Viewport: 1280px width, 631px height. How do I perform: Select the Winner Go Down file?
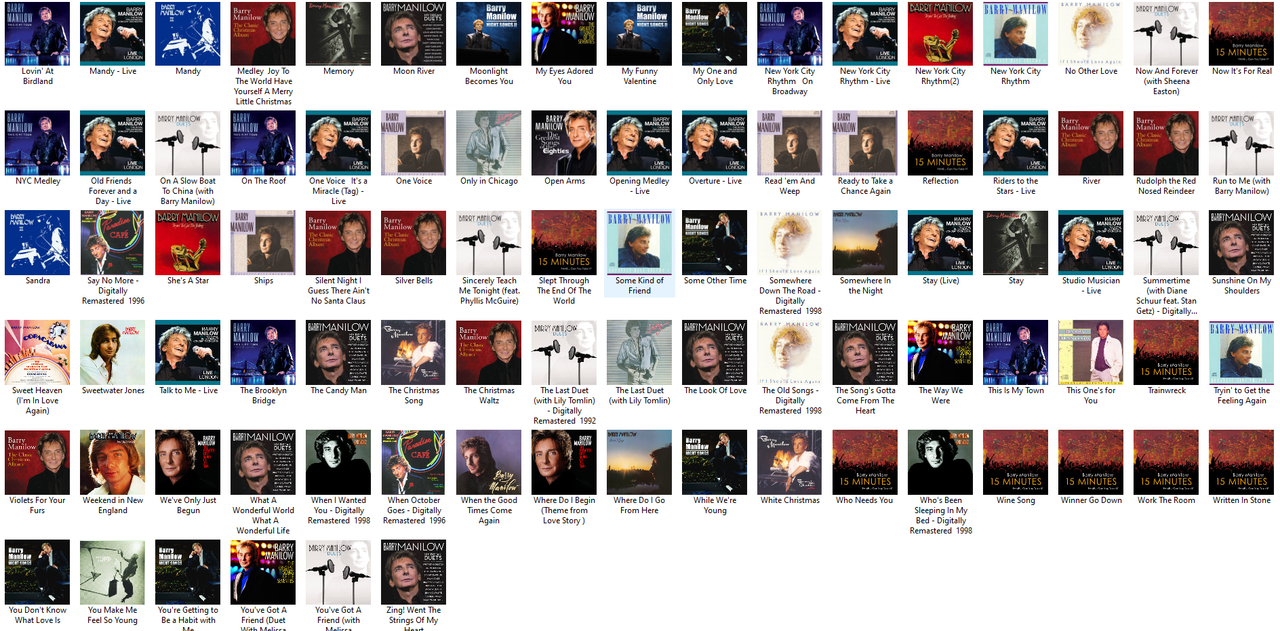[1091, 463]
